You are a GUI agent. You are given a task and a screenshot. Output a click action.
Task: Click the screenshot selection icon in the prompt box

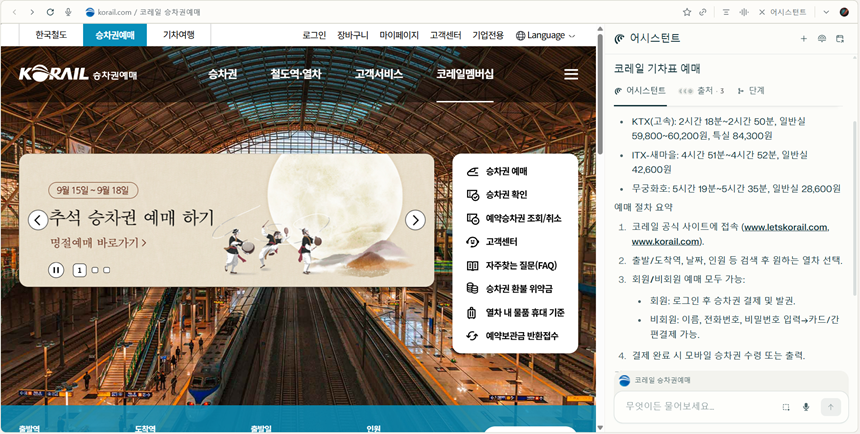(786, 407)
